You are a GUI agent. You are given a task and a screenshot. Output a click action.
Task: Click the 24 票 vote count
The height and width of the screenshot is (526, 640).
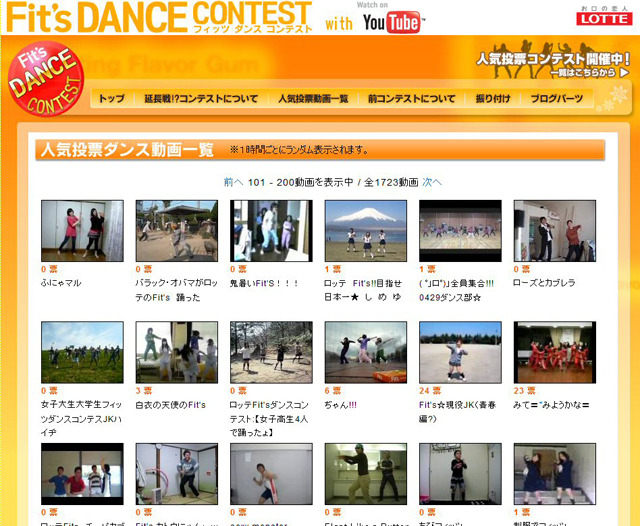coord(430,391)
